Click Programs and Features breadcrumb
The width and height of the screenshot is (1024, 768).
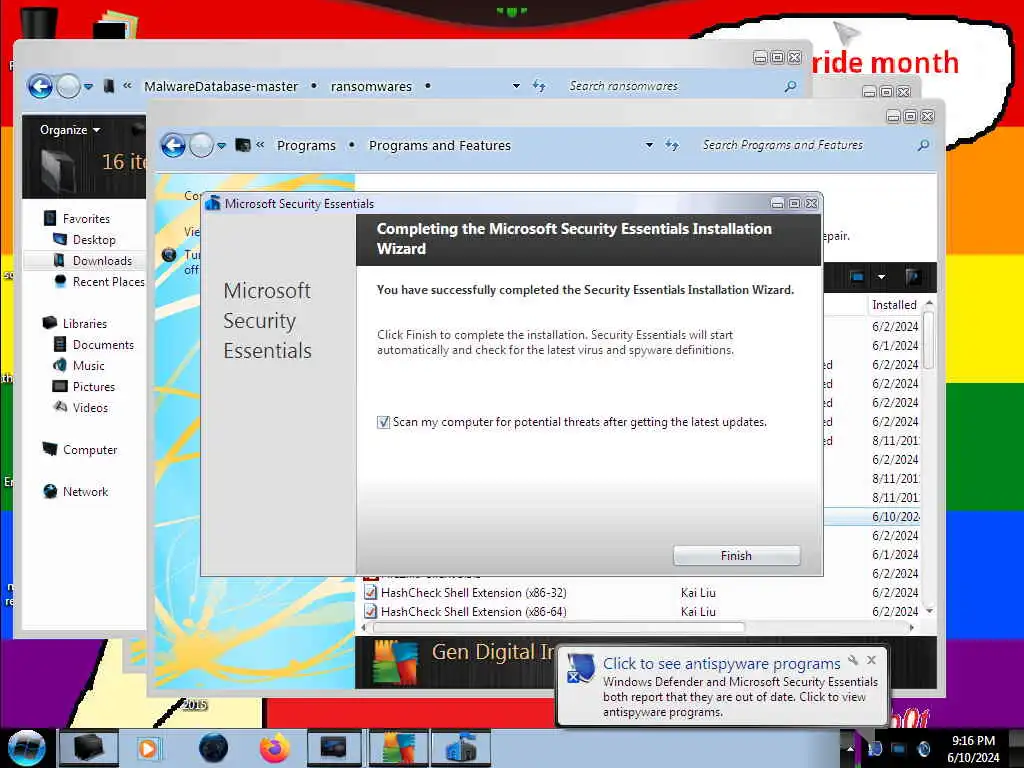coord(440,145)
